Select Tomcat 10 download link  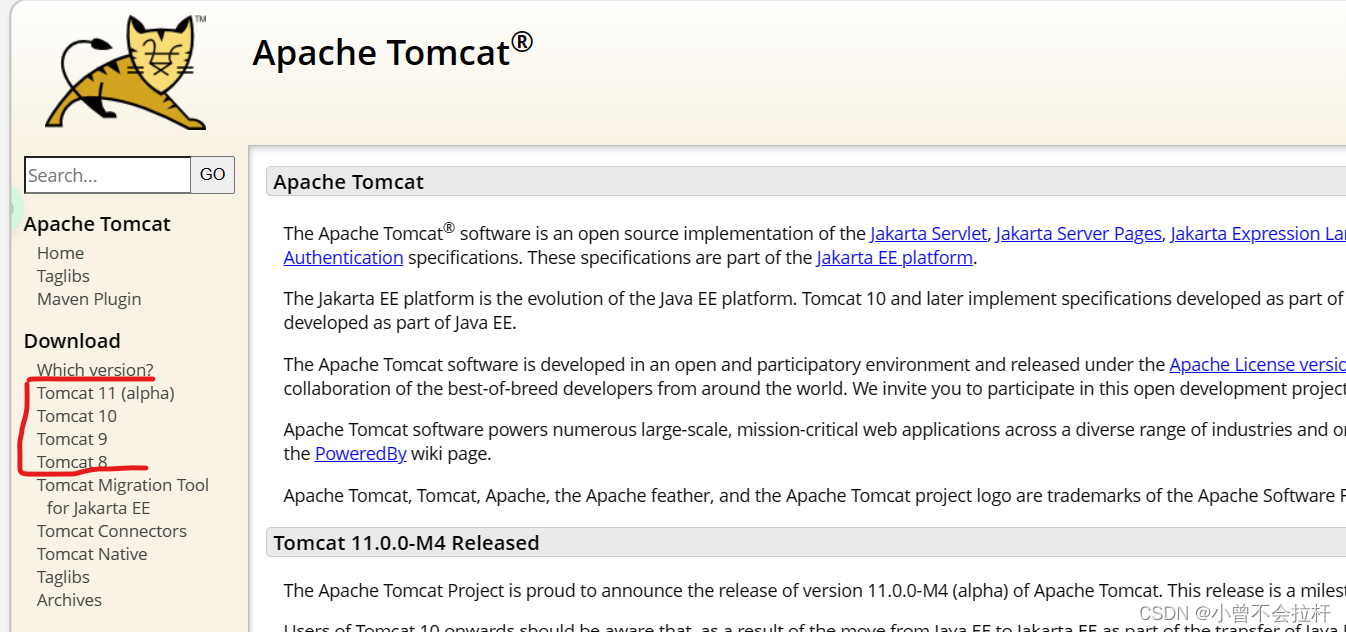pos(77,416)
